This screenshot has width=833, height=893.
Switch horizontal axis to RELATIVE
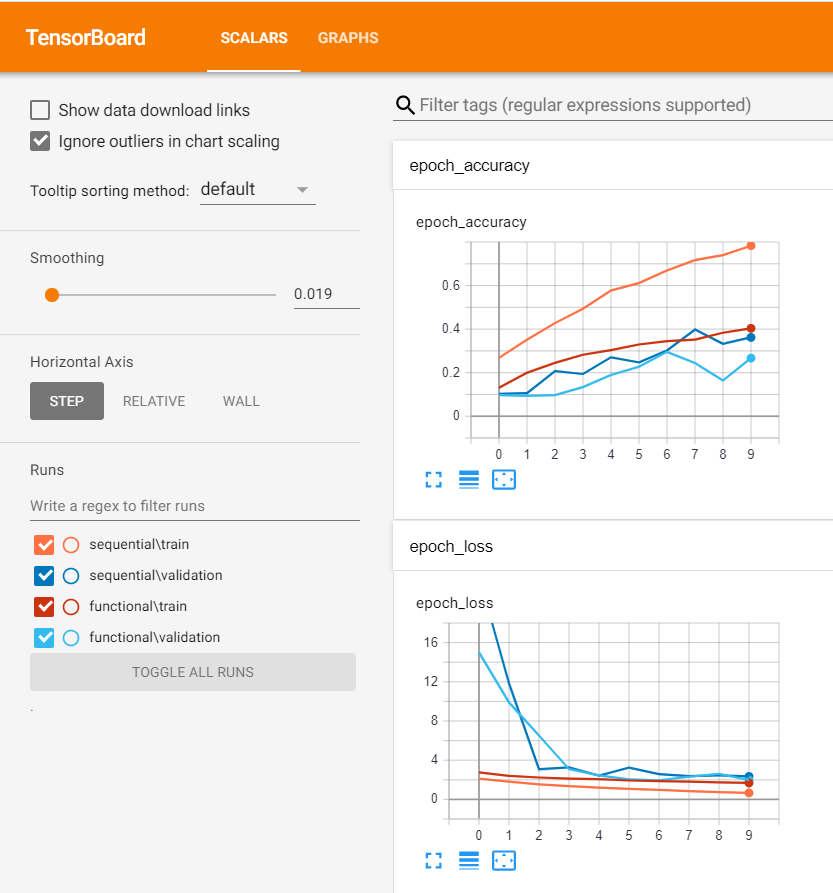[x=153, y=401]
